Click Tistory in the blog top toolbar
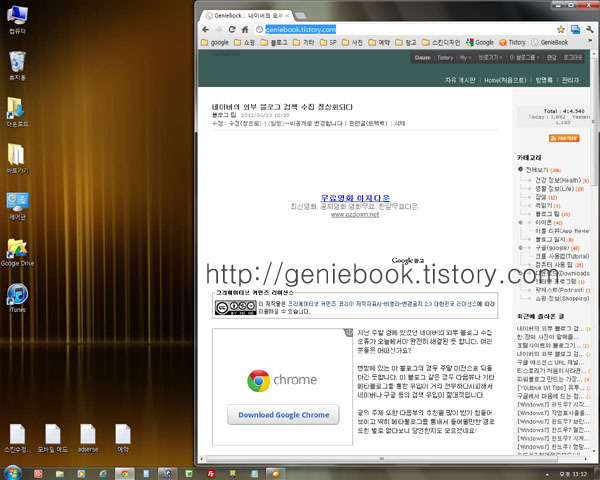The image size is (600, 480). tap(445, 58)
